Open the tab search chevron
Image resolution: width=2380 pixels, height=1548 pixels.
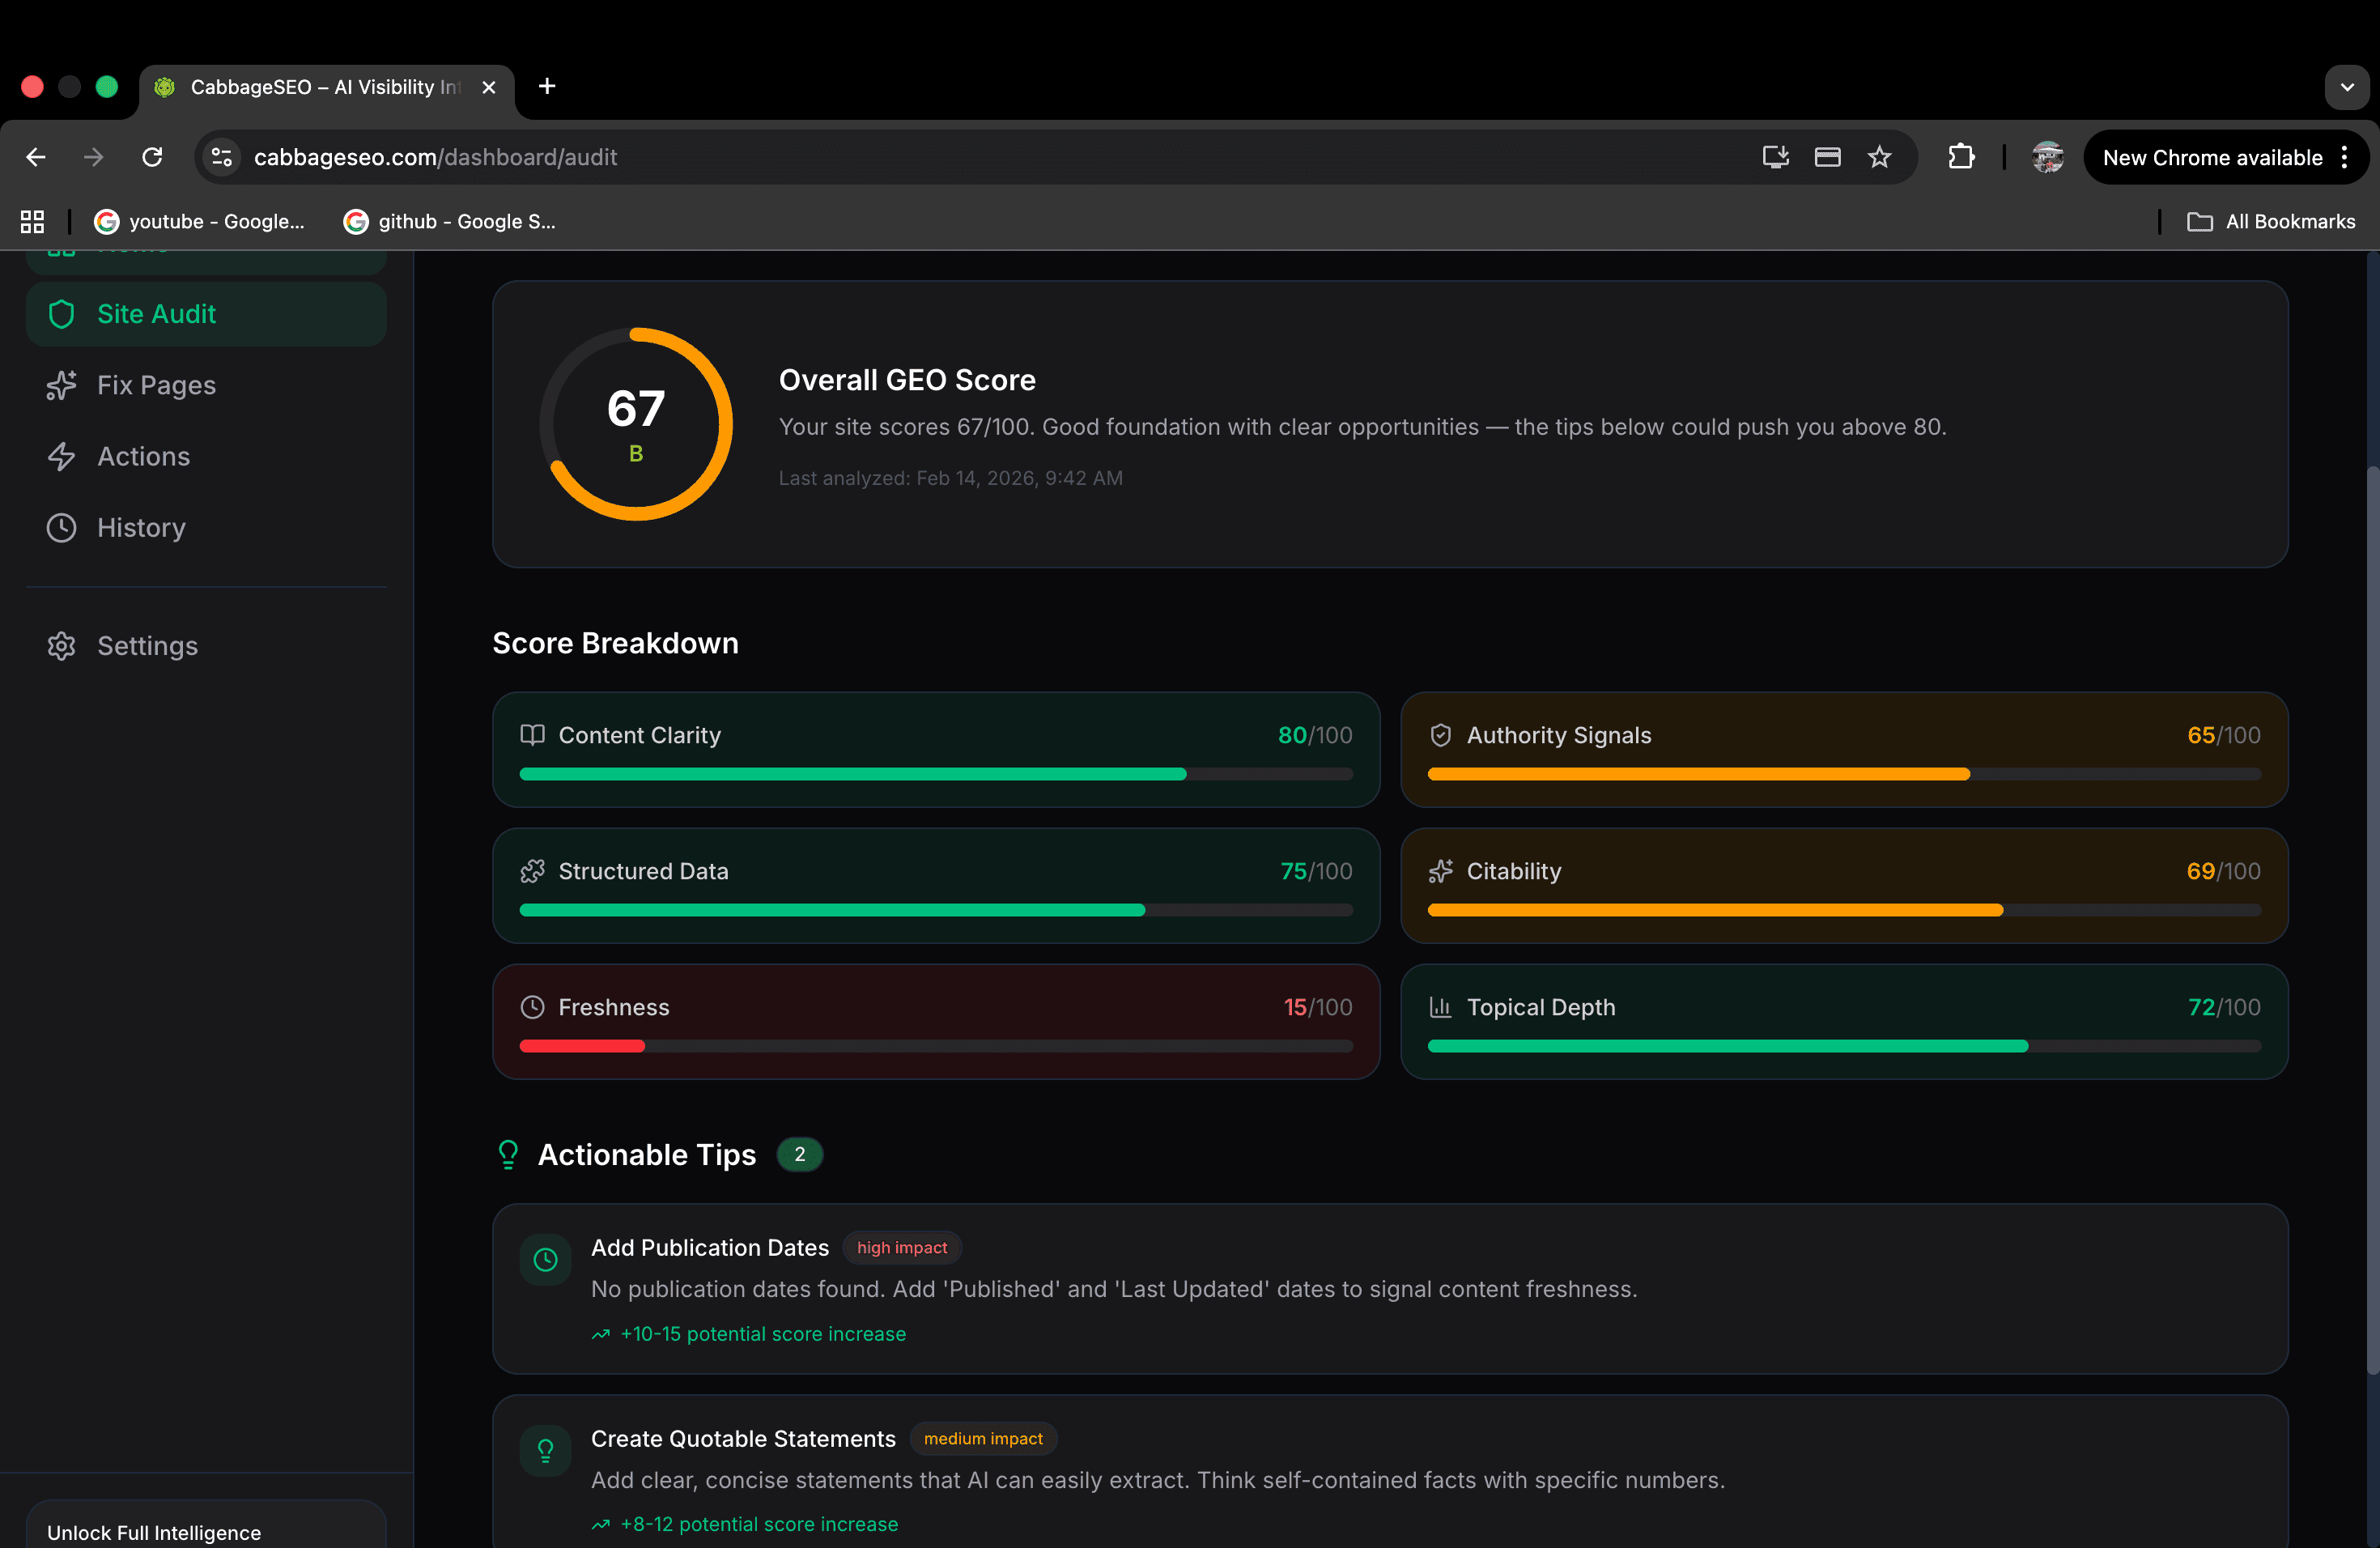click(x=2346, y=87)
